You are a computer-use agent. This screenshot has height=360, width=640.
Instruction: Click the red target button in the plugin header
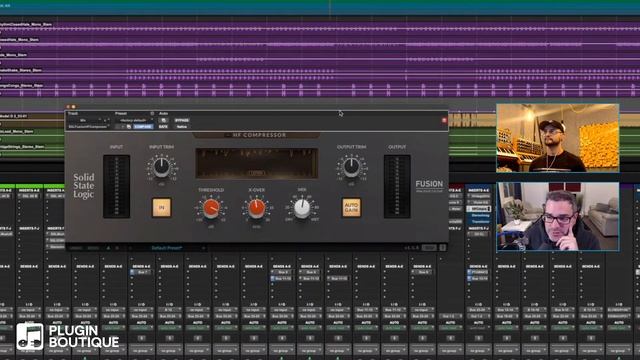click(x=444, y=120)
